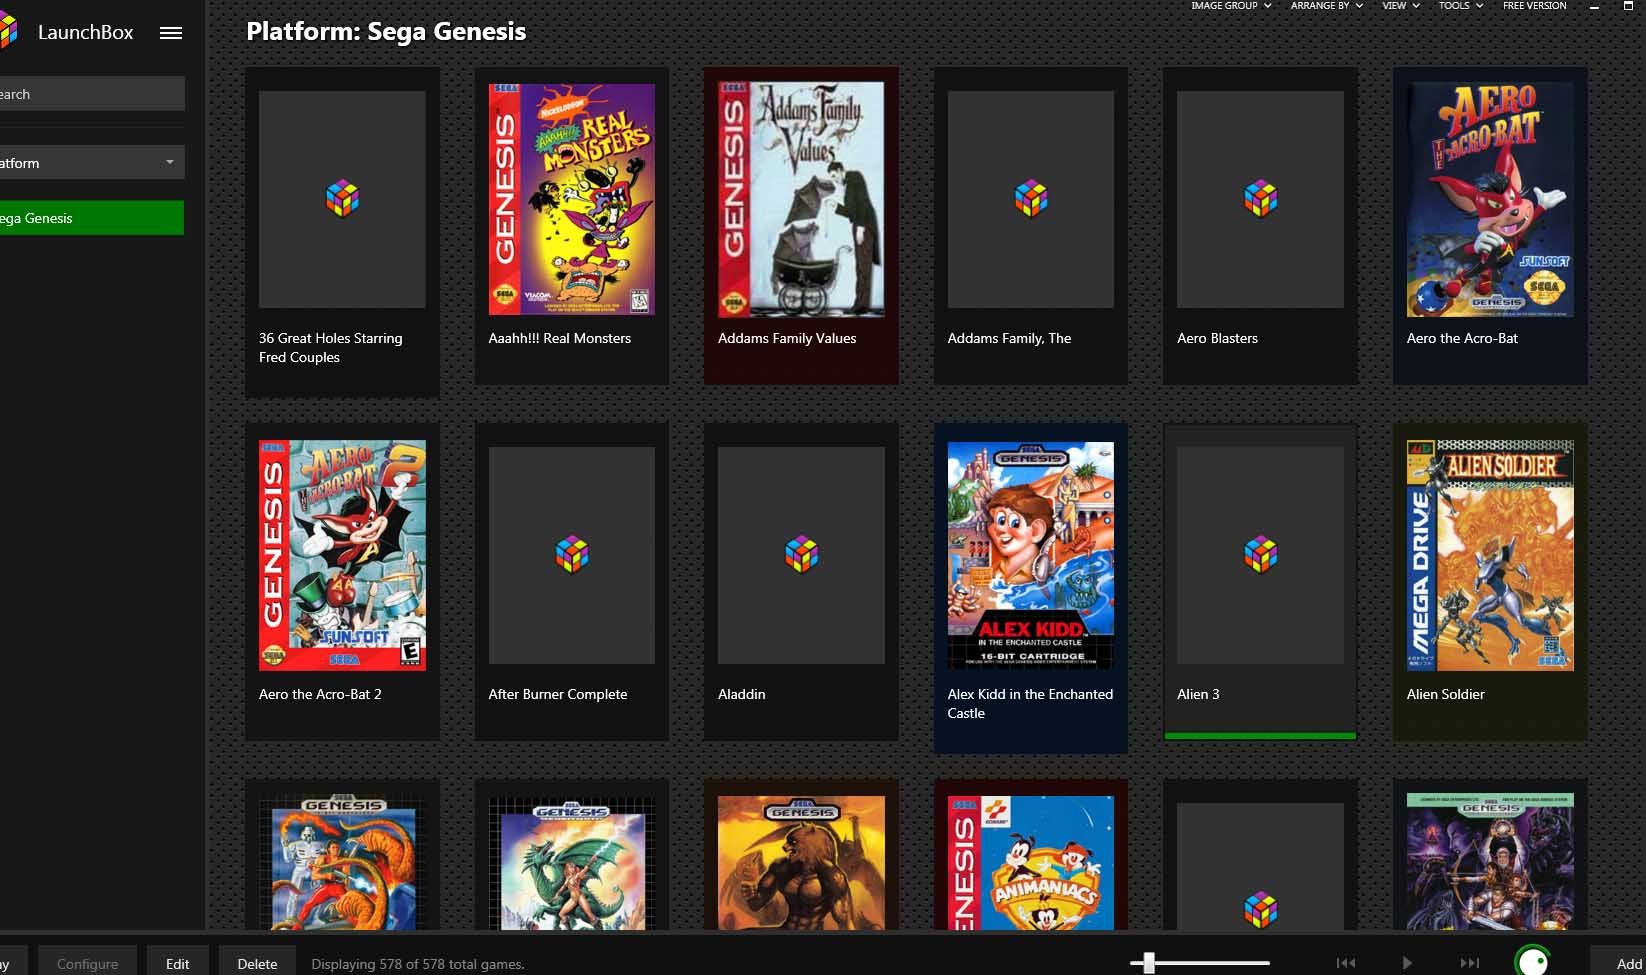Image resolution: width=1646 pixels, height=975 pixels.
Task: Select the purple fantasy Genesis cover in bottom row
Action: [1490, 862]
